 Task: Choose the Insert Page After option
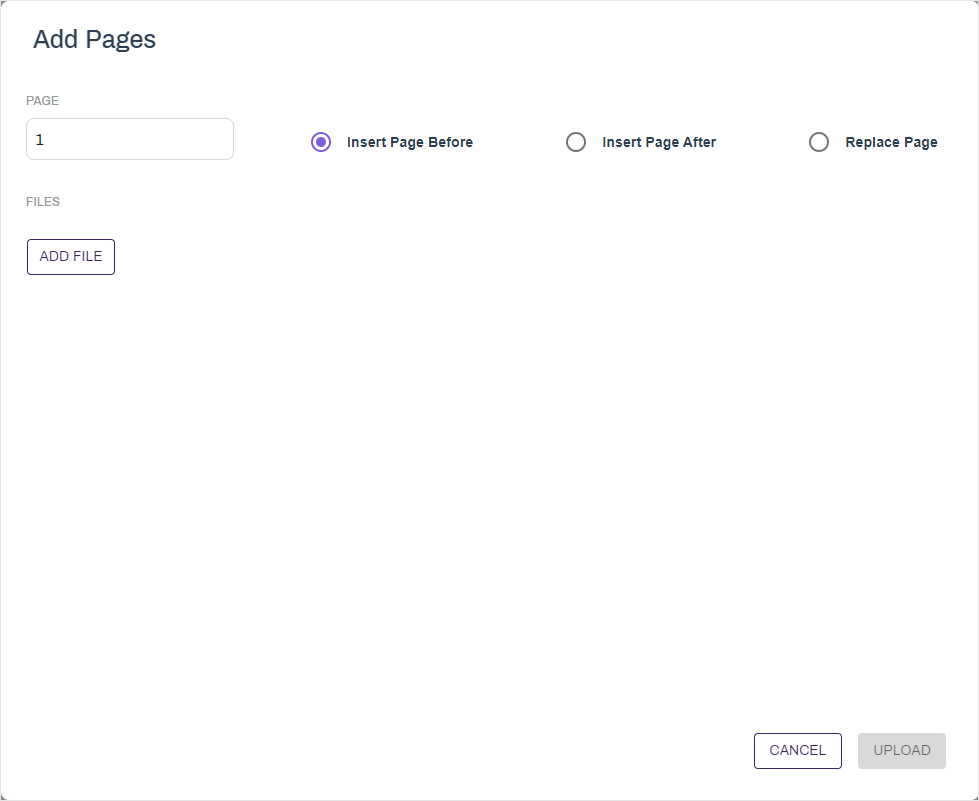[x=576, y=142]
